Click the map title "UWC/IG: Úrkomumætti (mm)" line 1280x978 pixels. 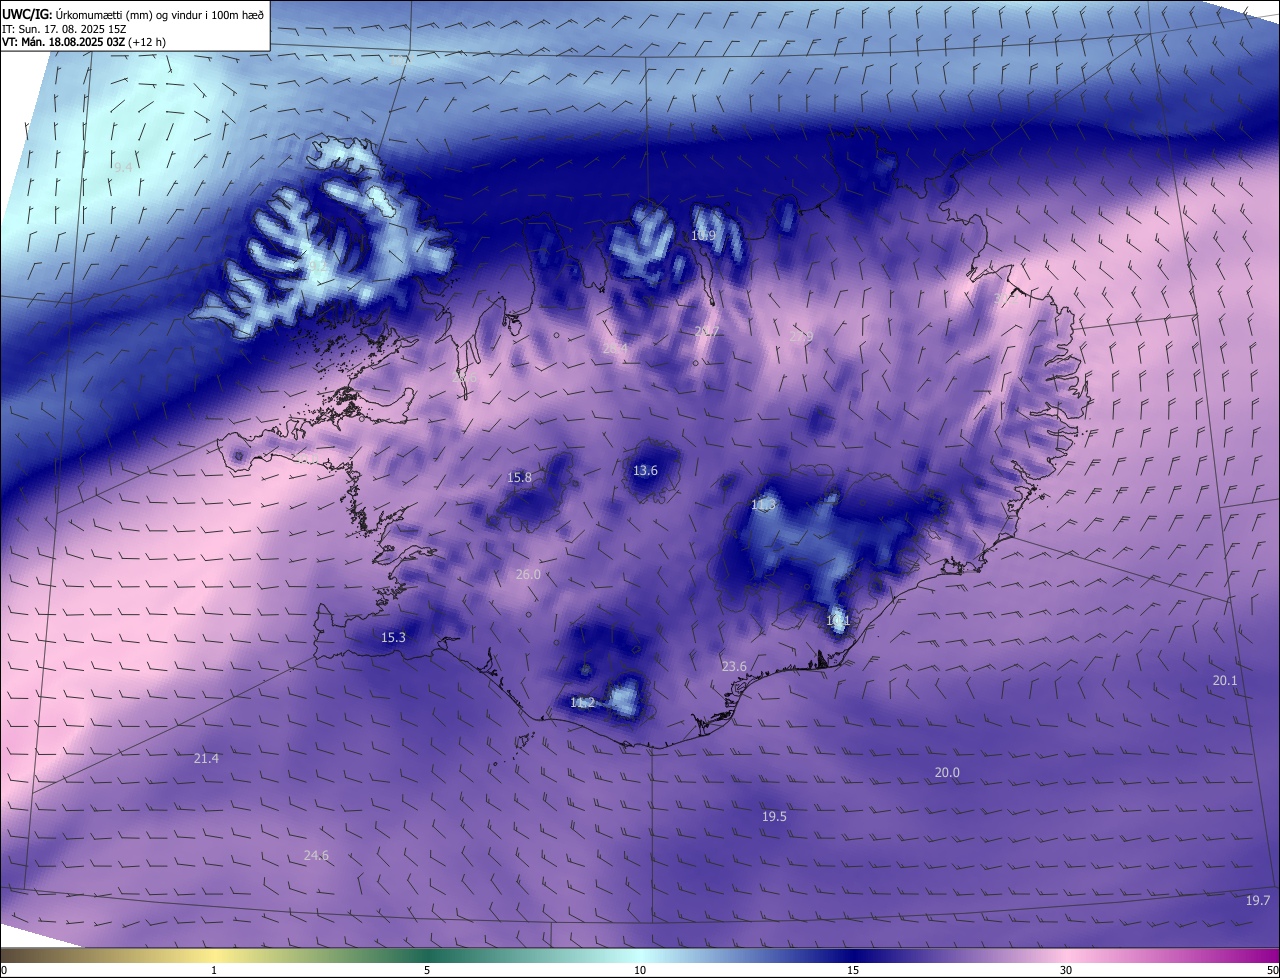coord(134,14)
